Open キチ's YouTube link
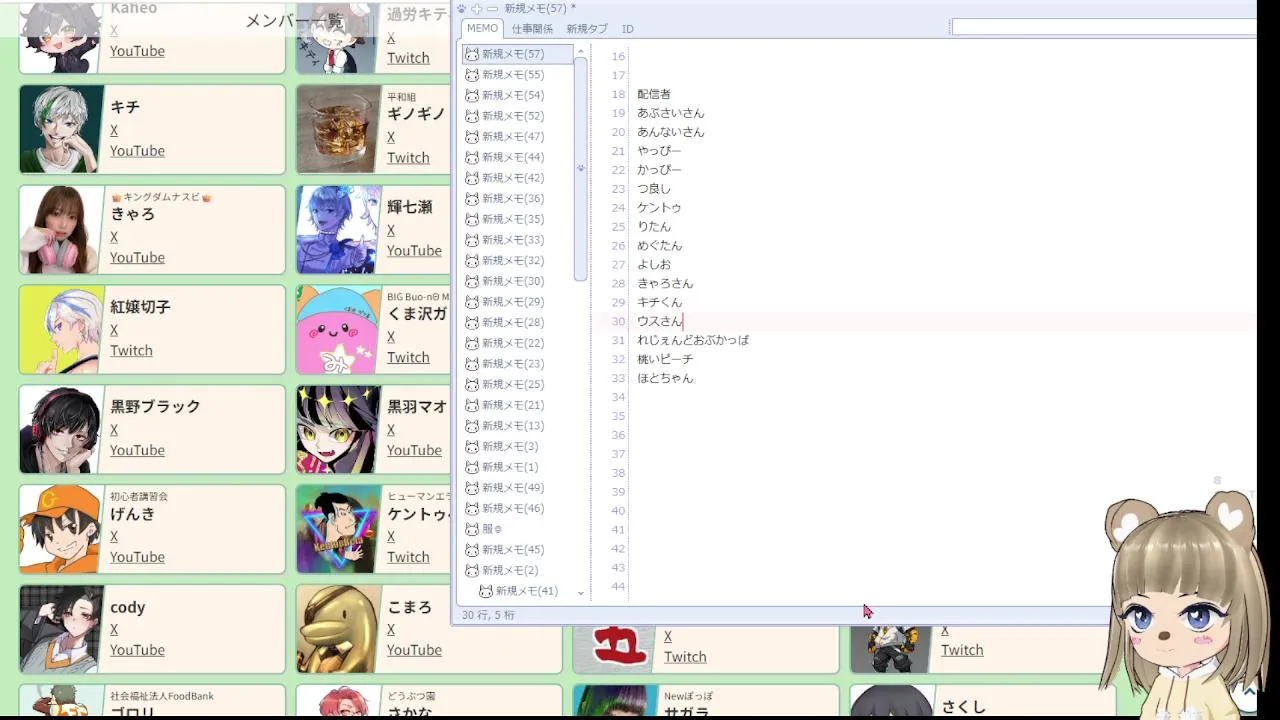The width and height of the screenshot is (1280, 720). point(137,151)
